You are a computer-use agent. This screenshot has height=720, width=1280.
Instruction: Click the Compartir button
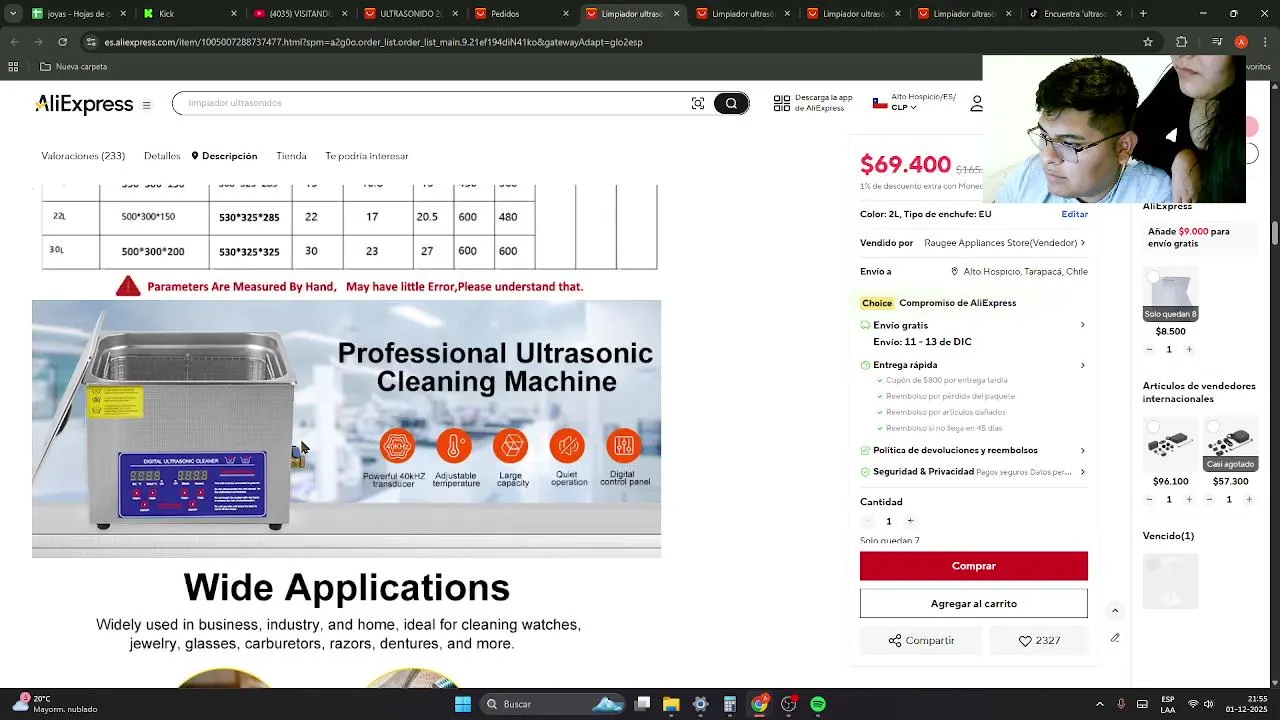pos(921,641)
